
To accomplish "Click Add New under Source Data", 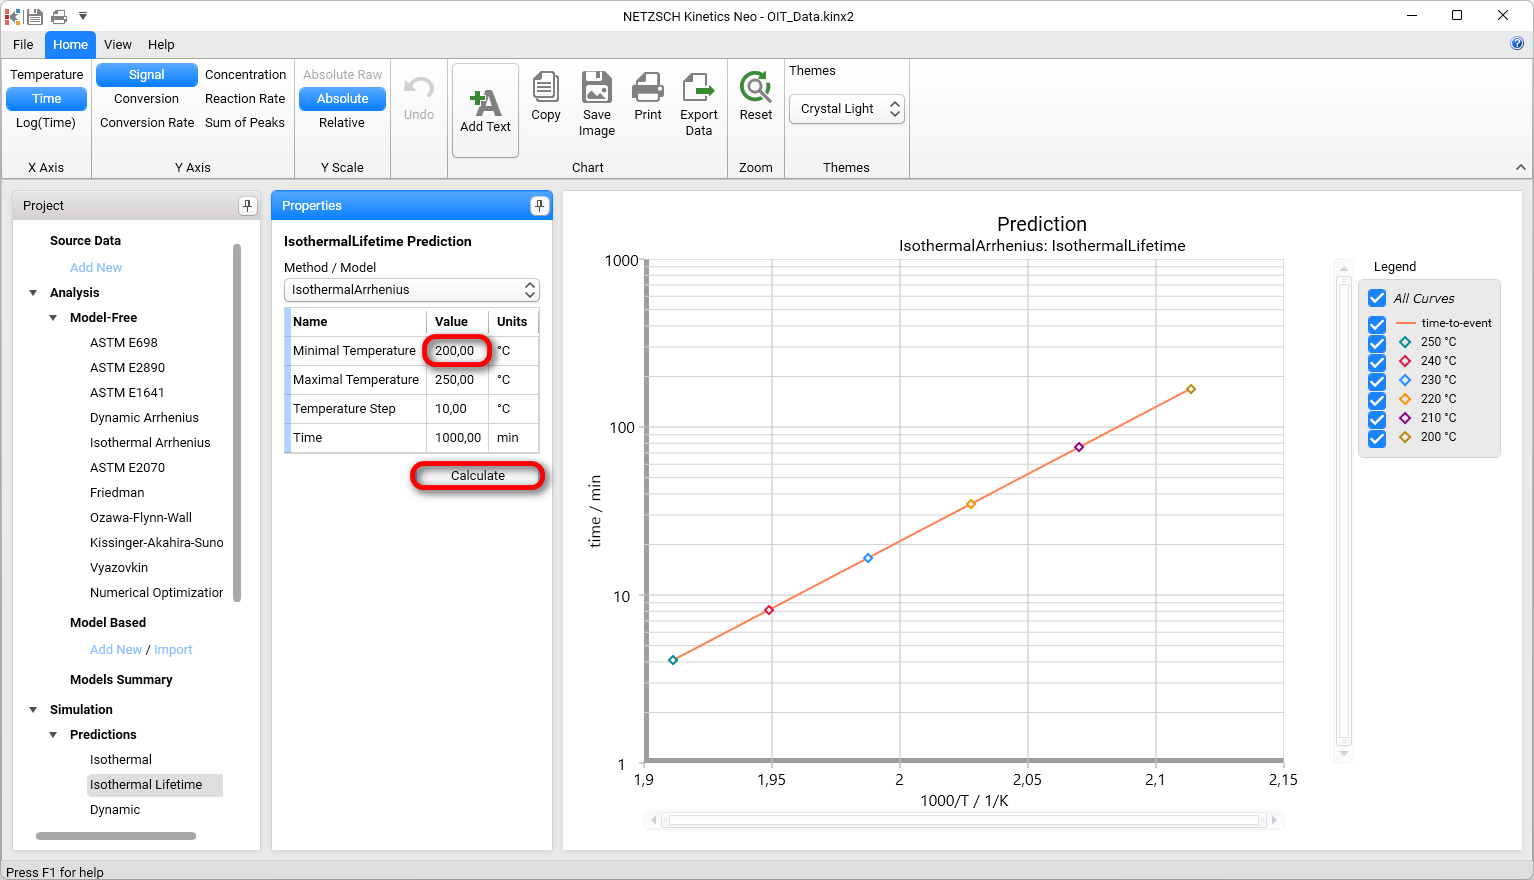I will pos(95,267).
